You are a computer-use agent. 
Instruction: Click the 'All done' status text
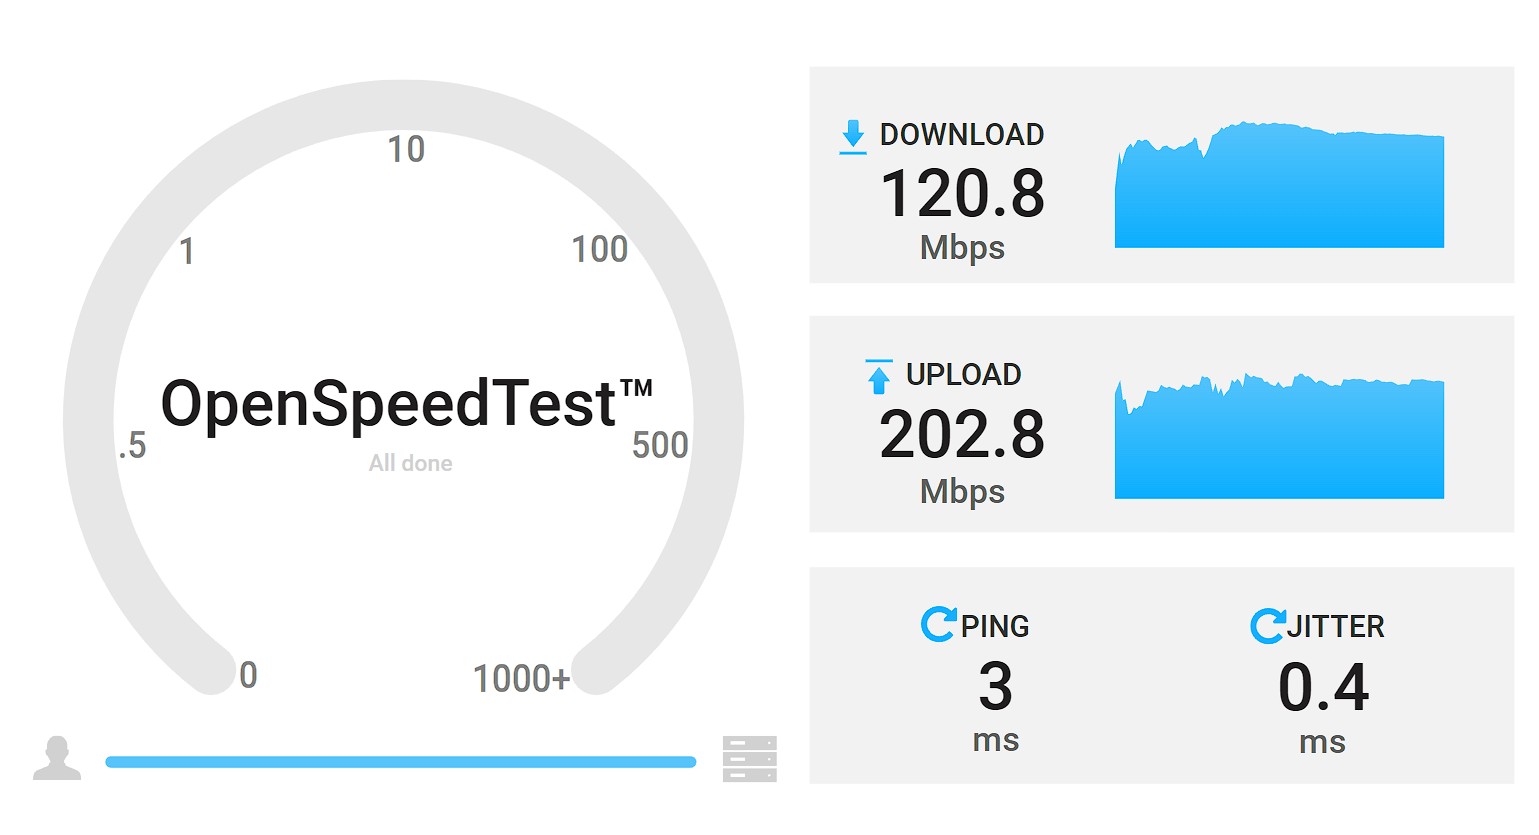(x=410, y=463)
